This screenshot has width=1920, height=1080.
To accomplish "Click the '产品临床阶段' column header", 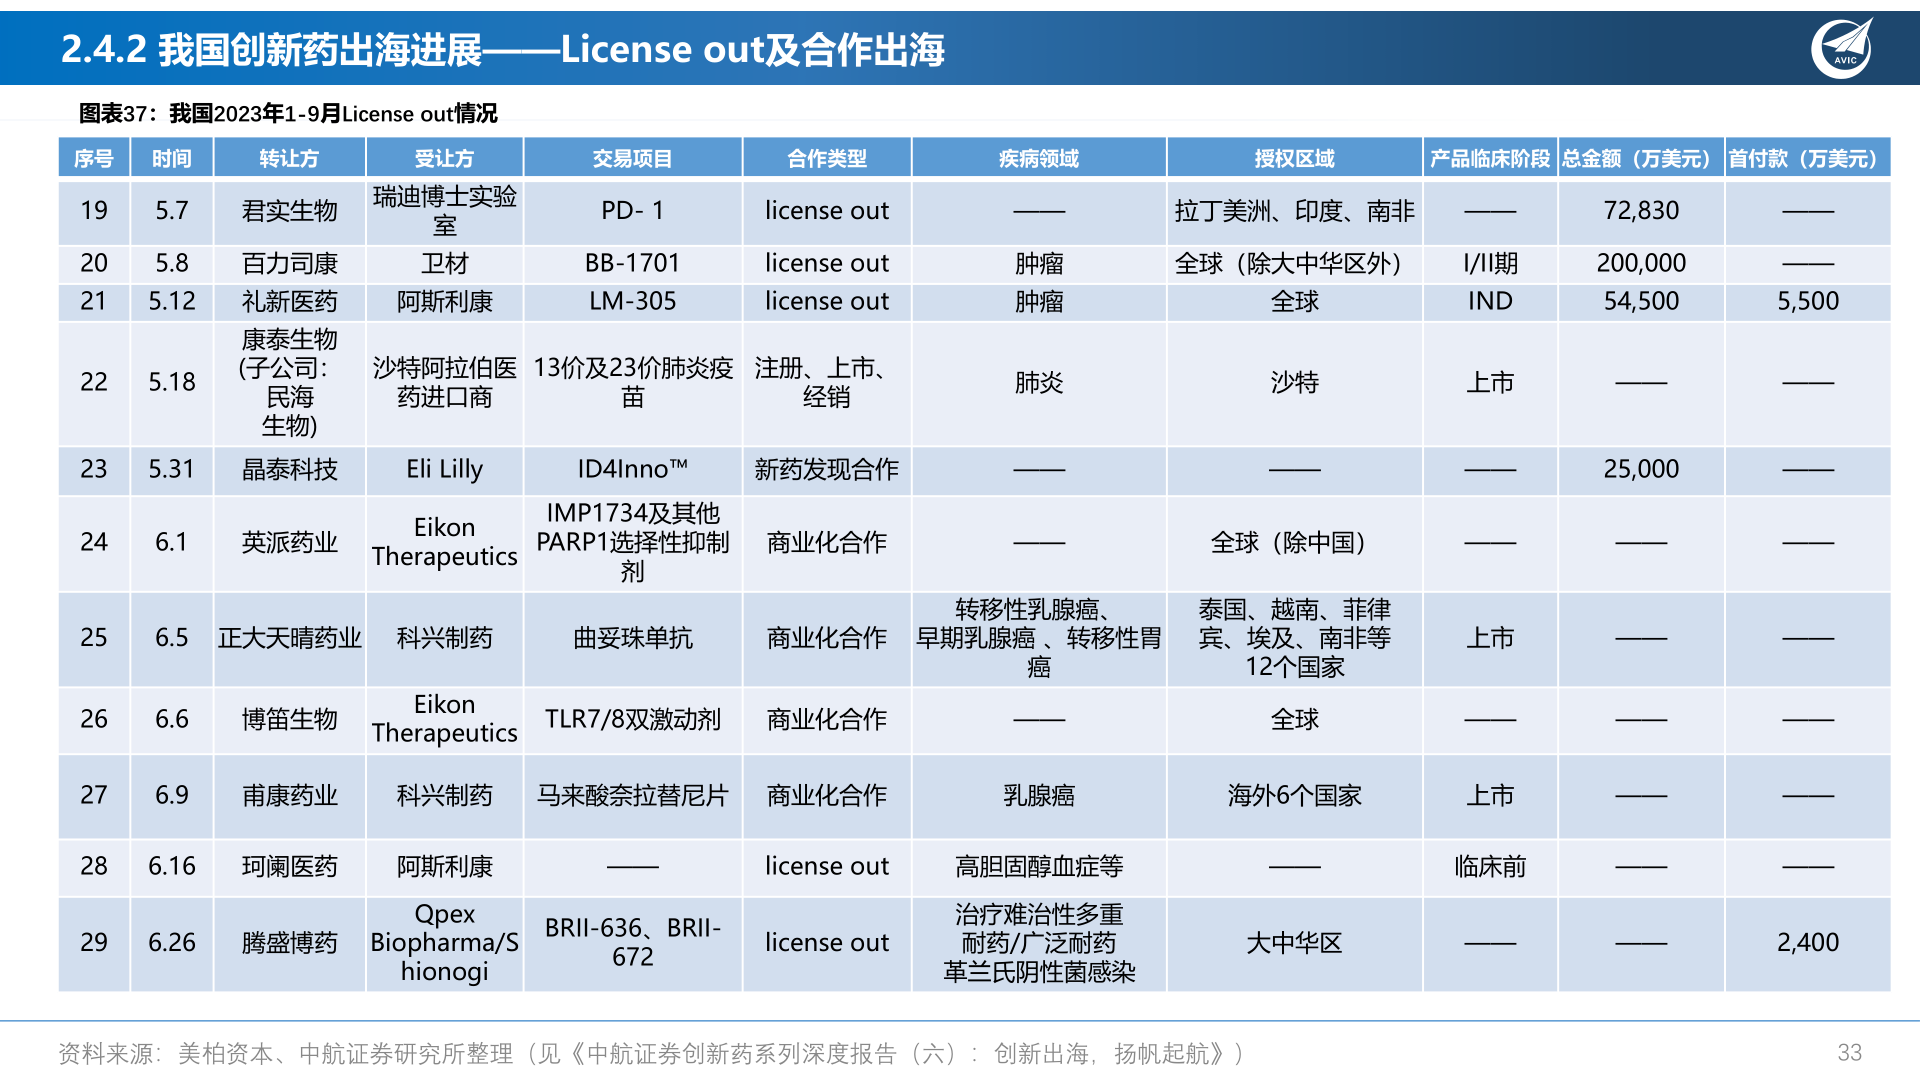I will pos(1490,159).
